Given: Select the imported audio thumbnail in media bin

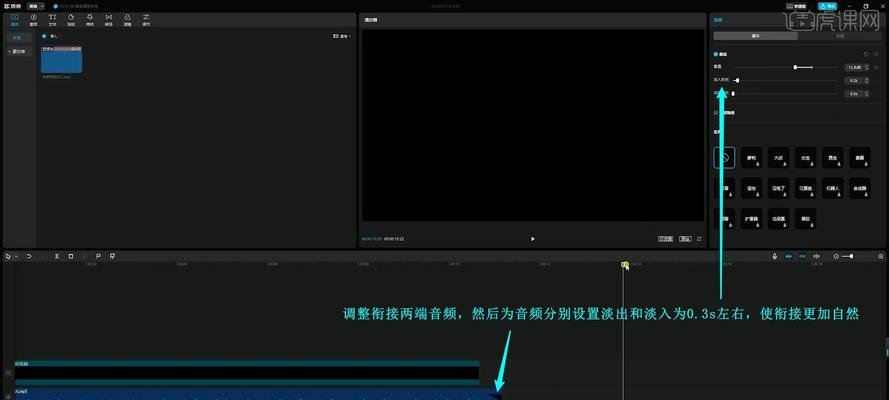Looking at the screenshot, I should coord(61,59).
